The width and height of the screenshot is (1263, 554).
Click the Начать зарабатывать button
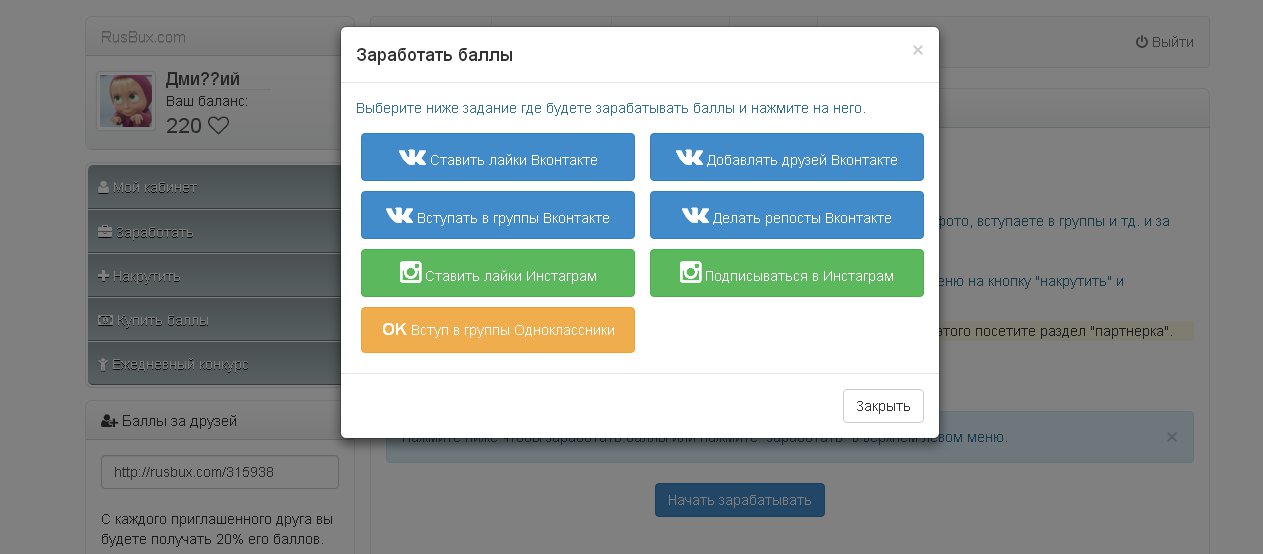740,500
